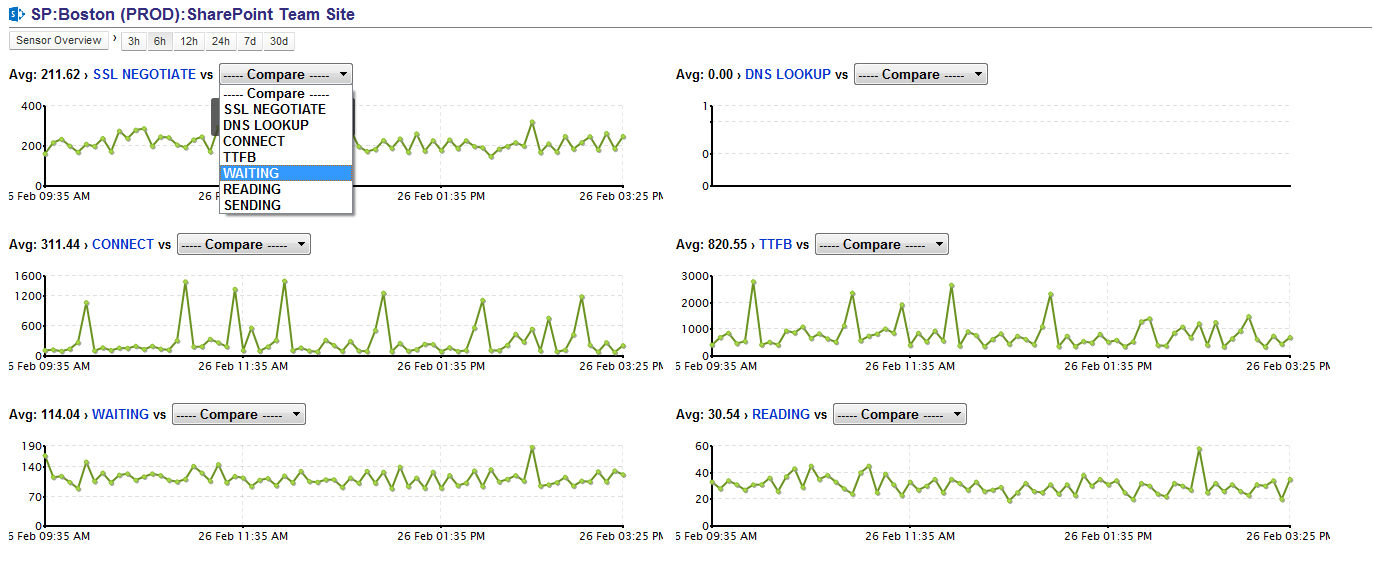This screenshot has width=1373, height=562.
Task: Select the 6h time range
Action: tap(160, 41)
